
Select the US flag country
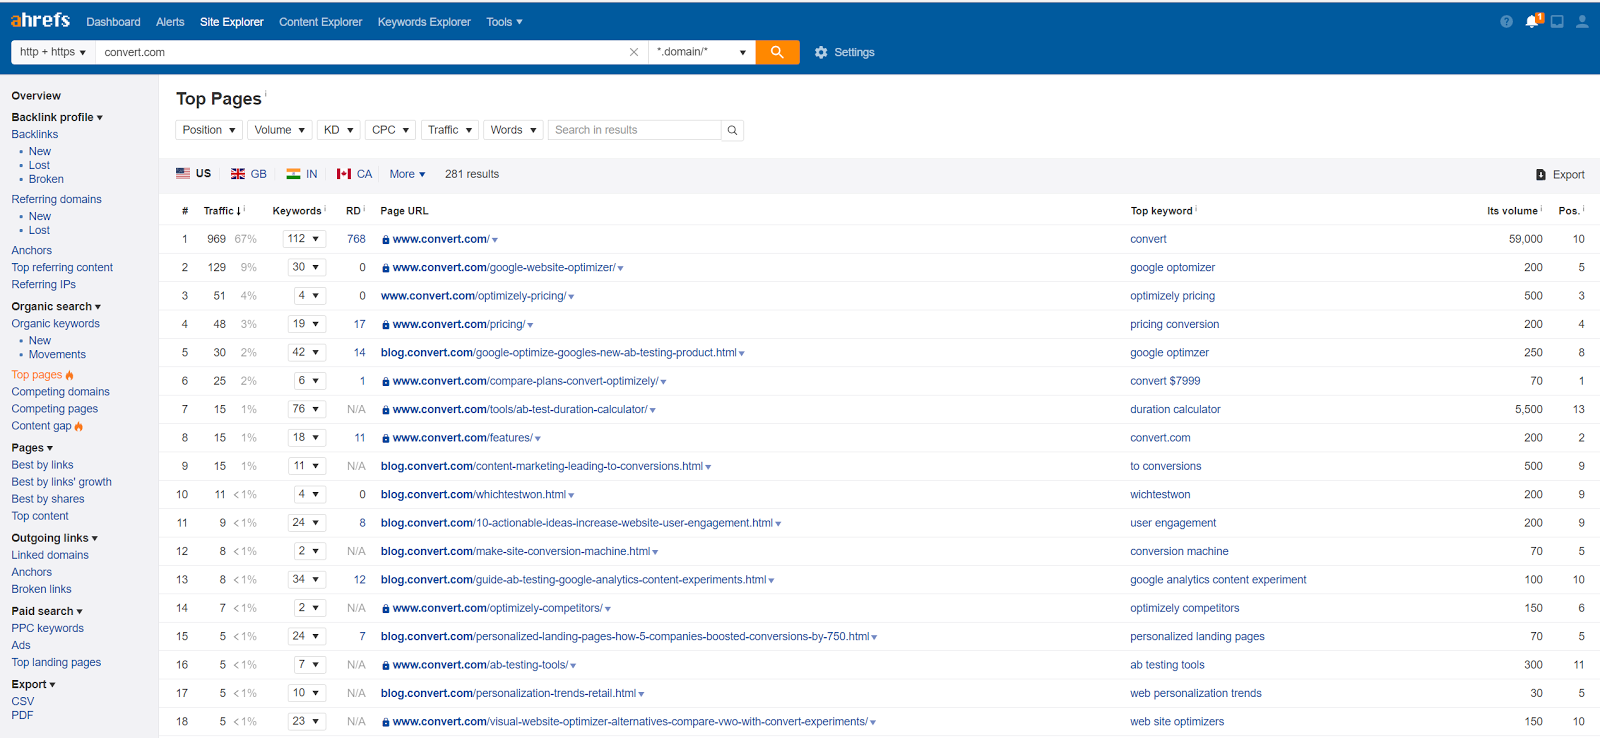[x=193, y=174]
